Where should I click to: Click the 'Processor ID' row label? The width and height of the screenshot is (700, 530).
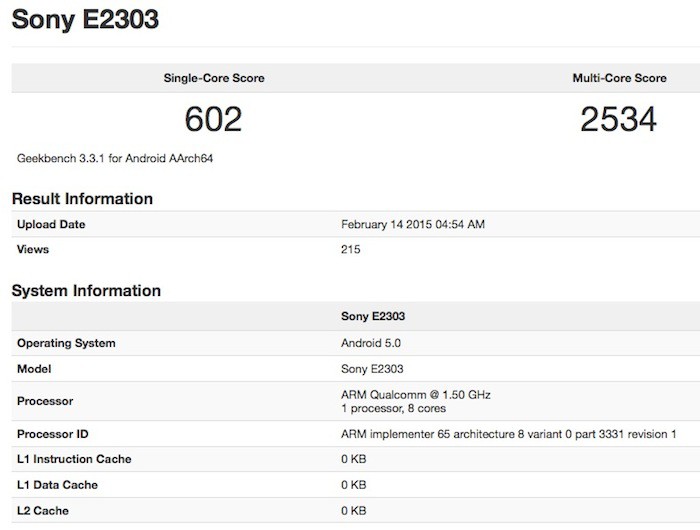[x=53, y=434]
